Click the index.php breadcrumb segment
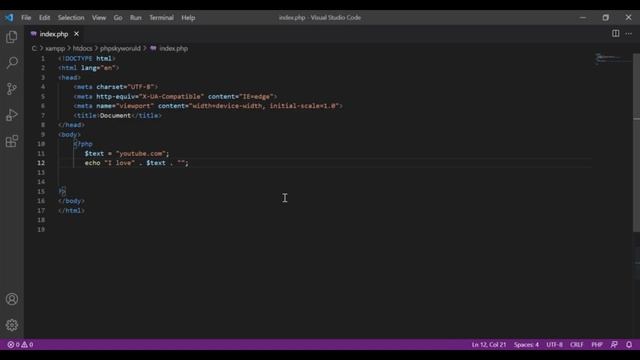 (173, 48)
